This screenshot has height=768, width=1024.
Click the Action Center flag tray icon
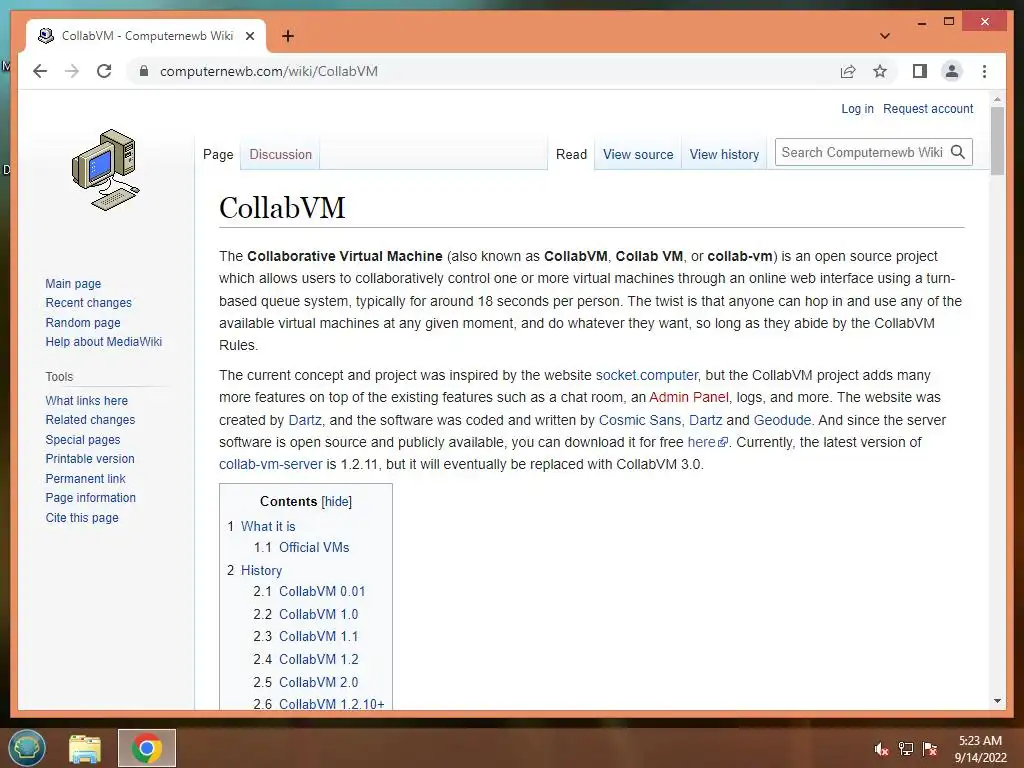(x=929, y=749)
